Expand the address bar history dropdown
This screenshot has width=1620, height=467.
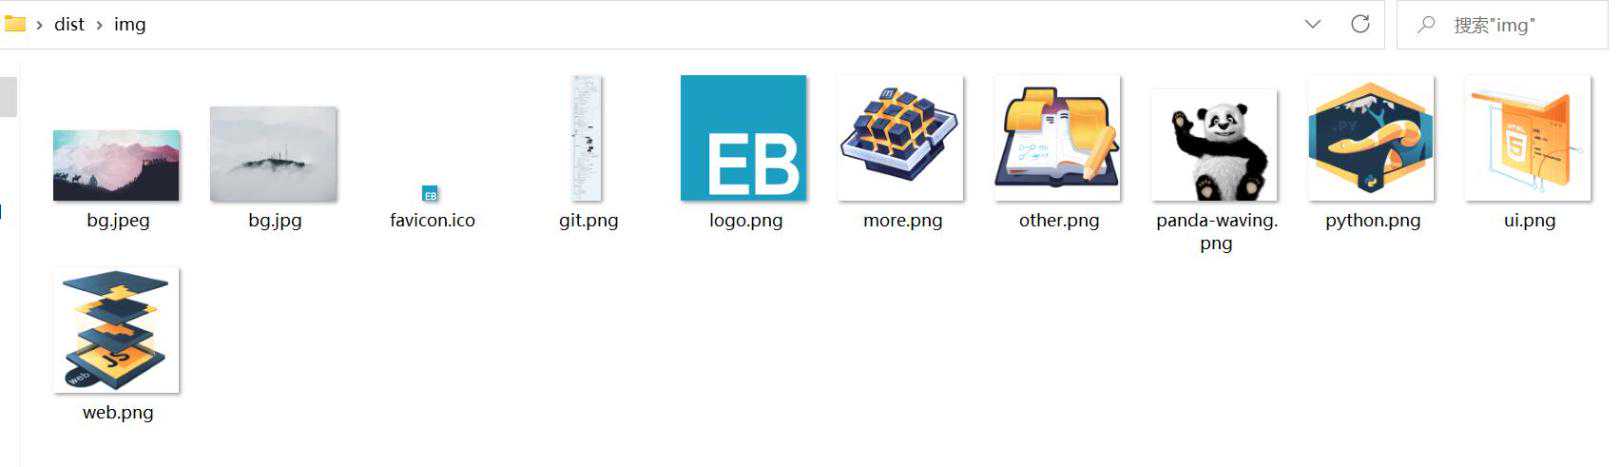(x=1313, y=24)
